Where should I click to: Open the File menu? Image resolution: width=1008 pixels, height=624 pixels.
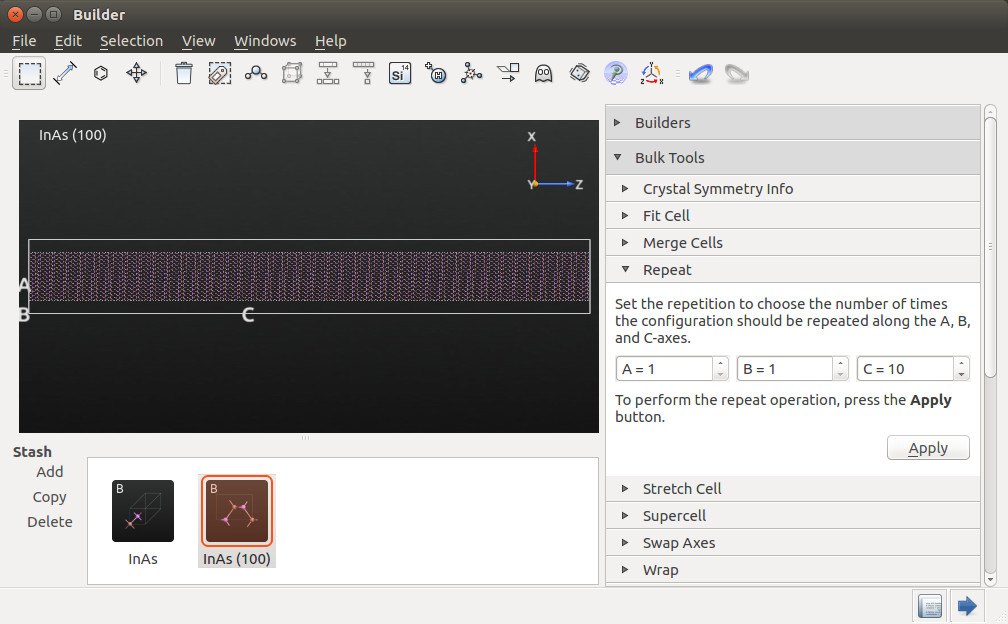pyautogui.click(x=24, y=40)
